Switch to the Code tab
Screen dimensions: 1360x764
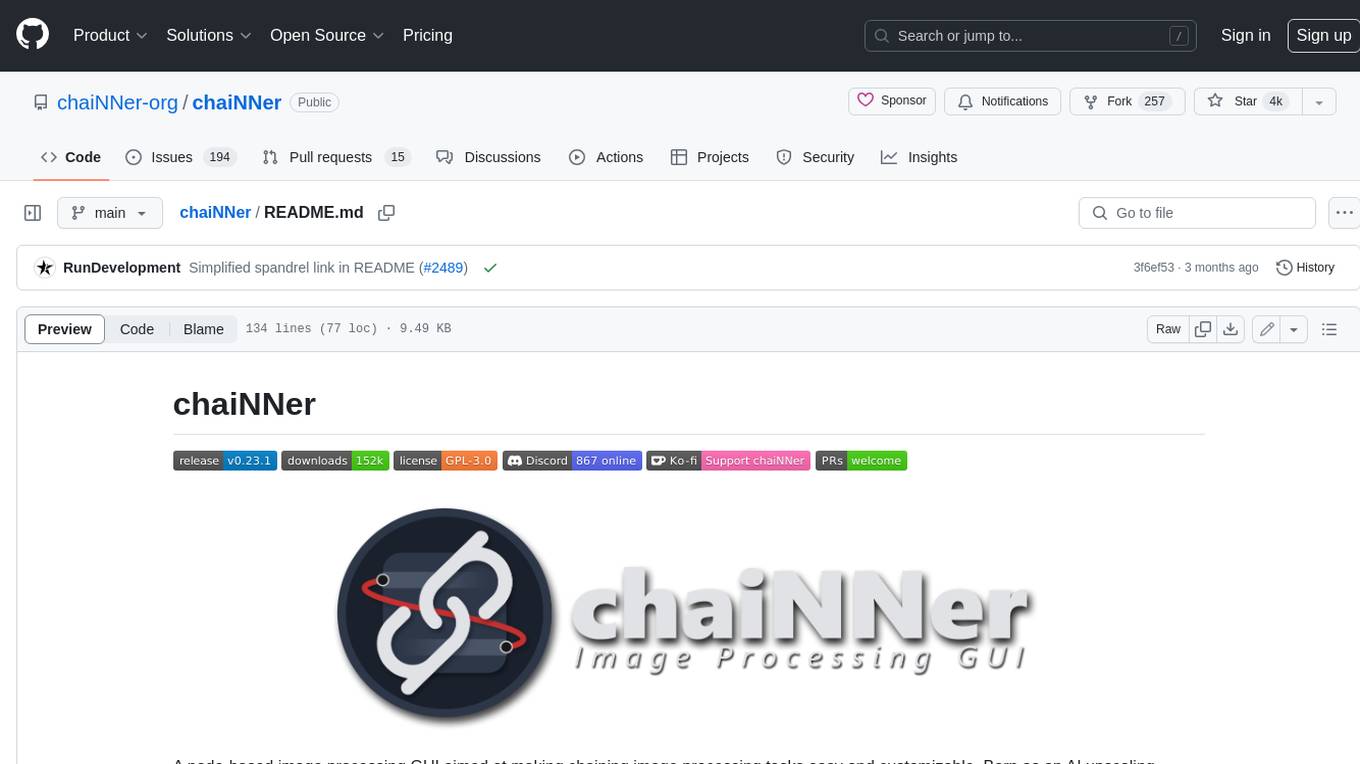(x=70, y=157)
